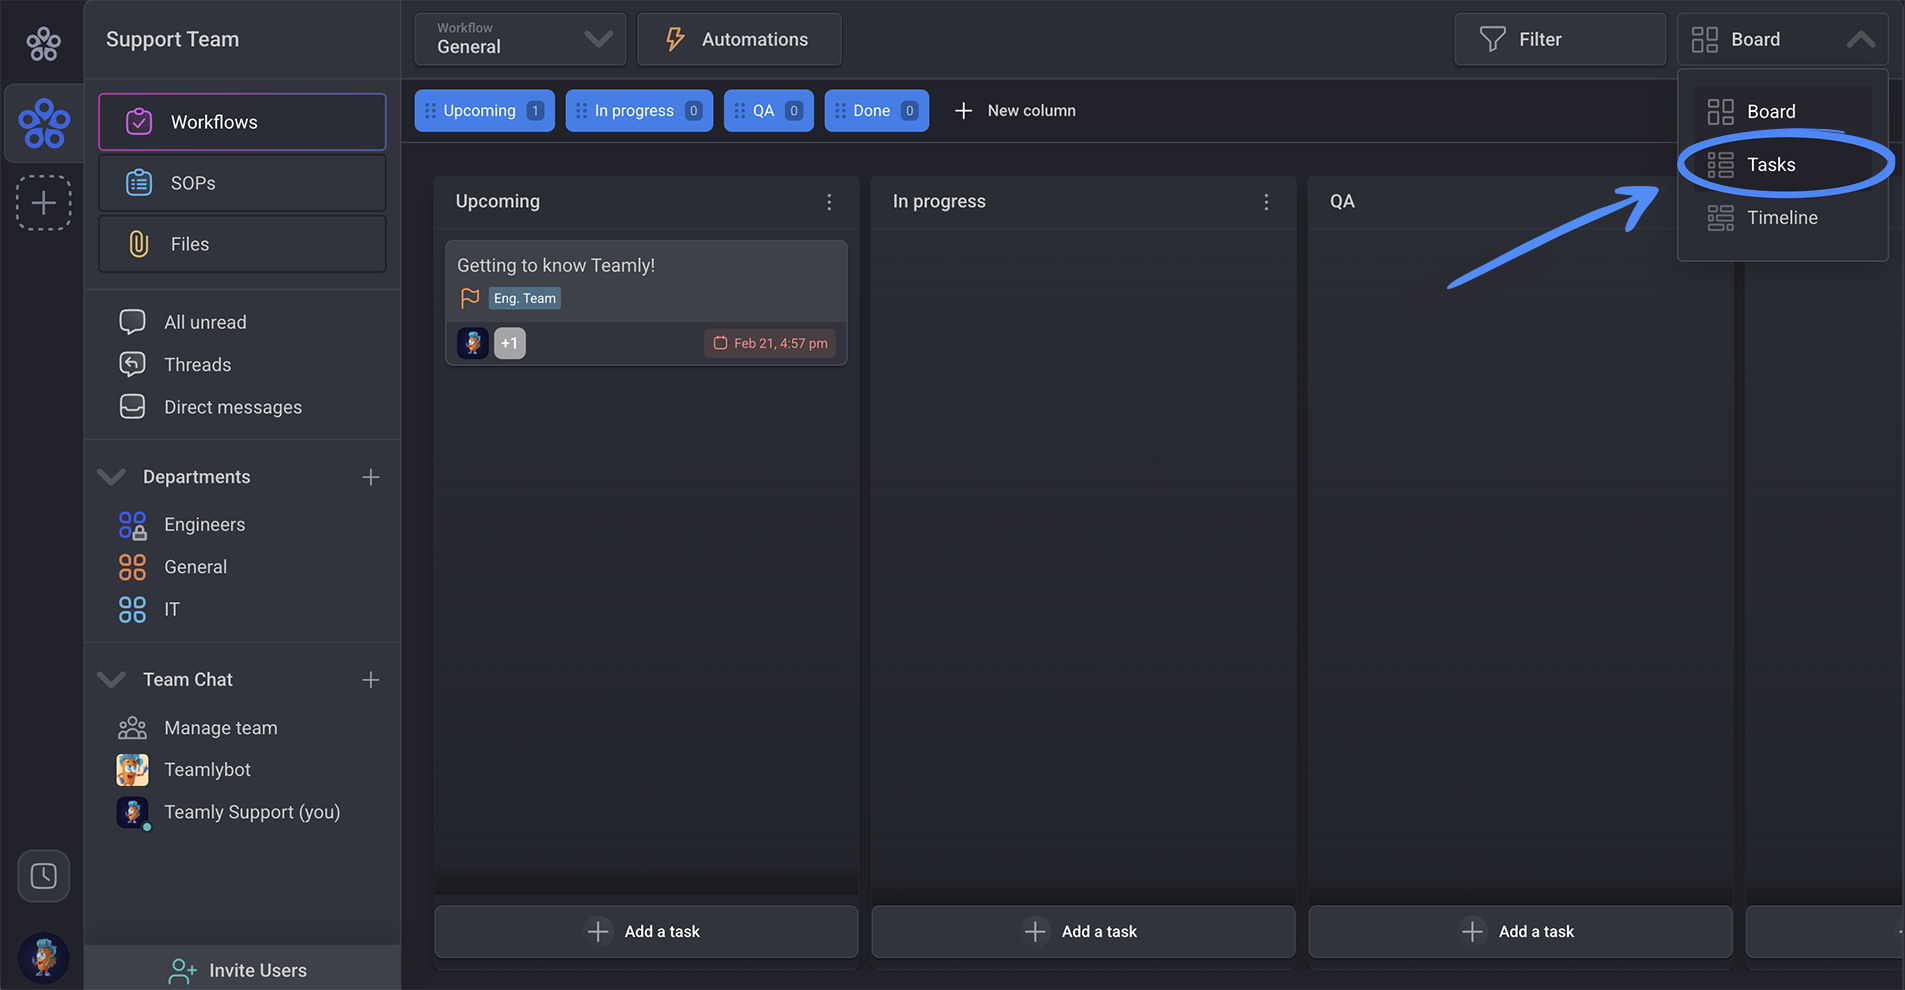Open Workflows in the sidebar

(x=242, y=122)
